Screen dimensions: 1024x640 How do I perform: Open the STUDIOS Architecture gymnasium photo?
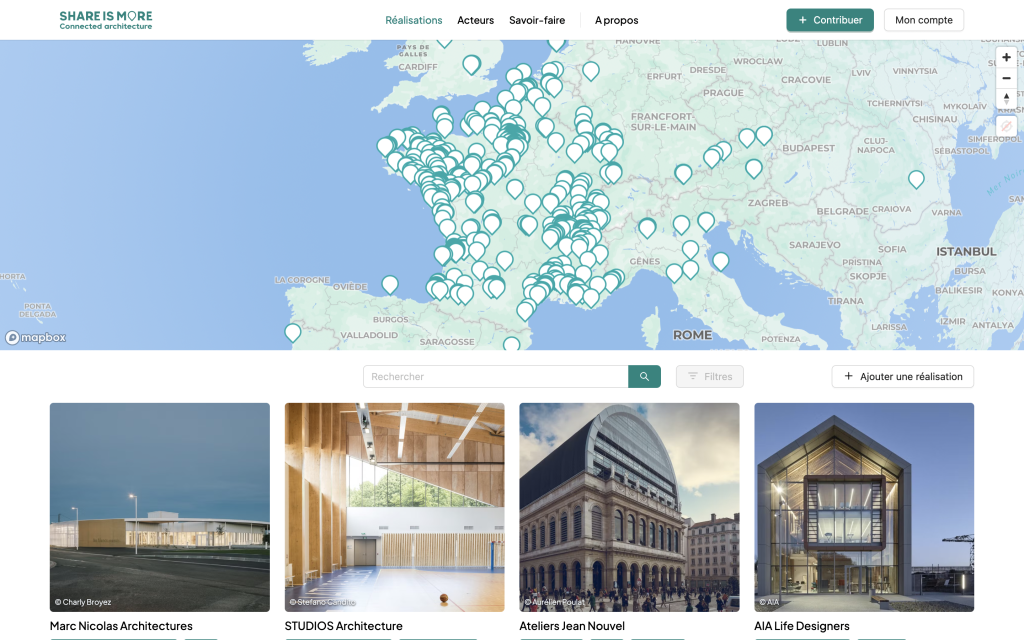point(394,507)
